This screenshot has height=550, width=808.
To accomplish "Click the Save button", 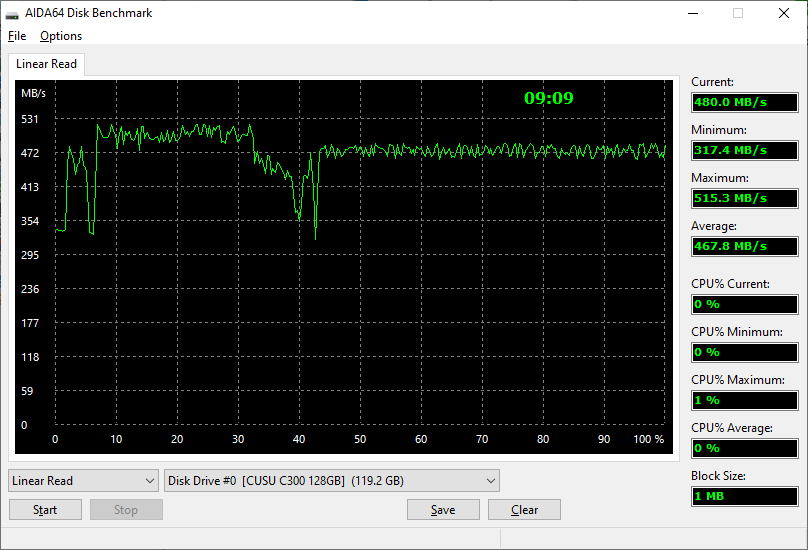I will pos(443,510).
